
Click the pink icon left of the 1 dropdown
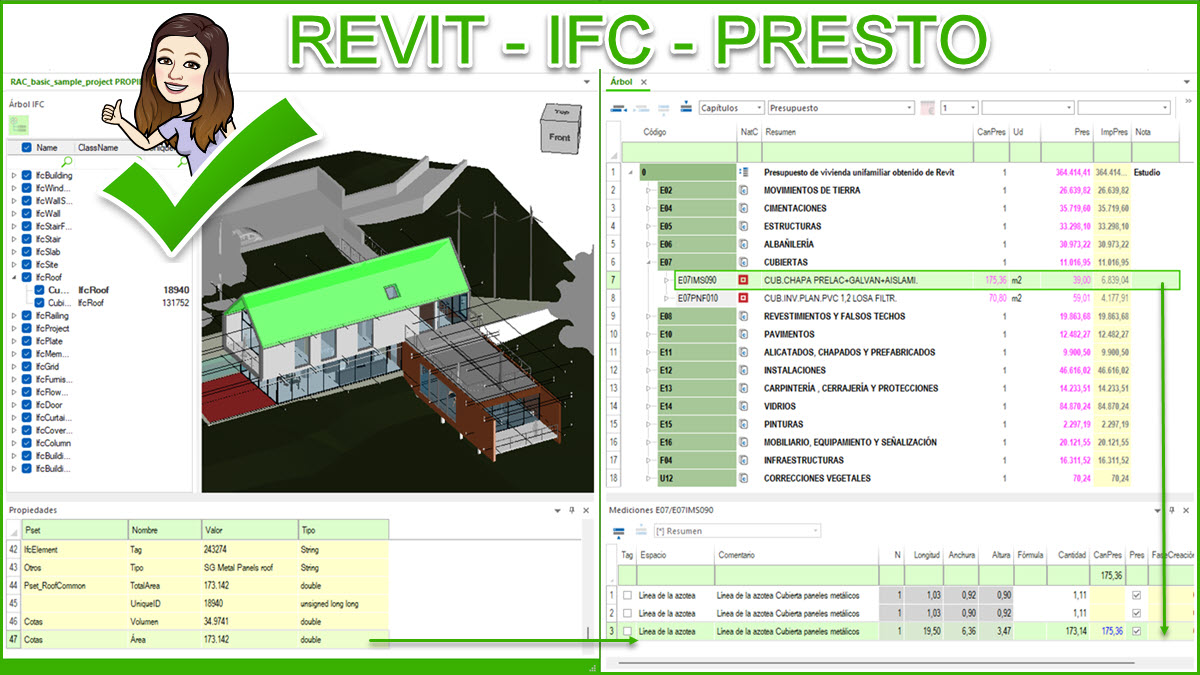926,107
